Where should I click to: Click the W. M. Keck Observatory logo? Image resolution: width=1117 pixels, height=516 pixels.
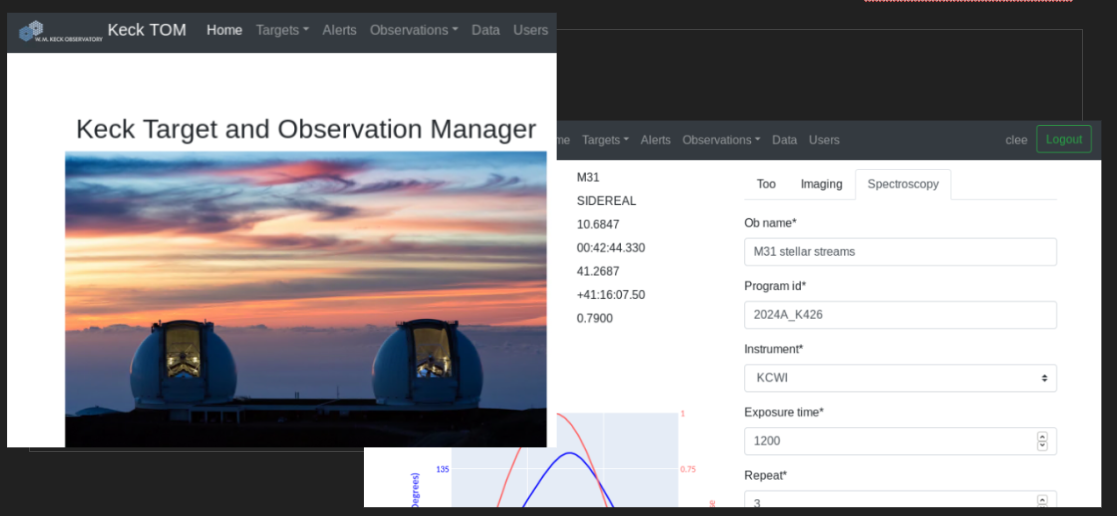pos(60,31)
